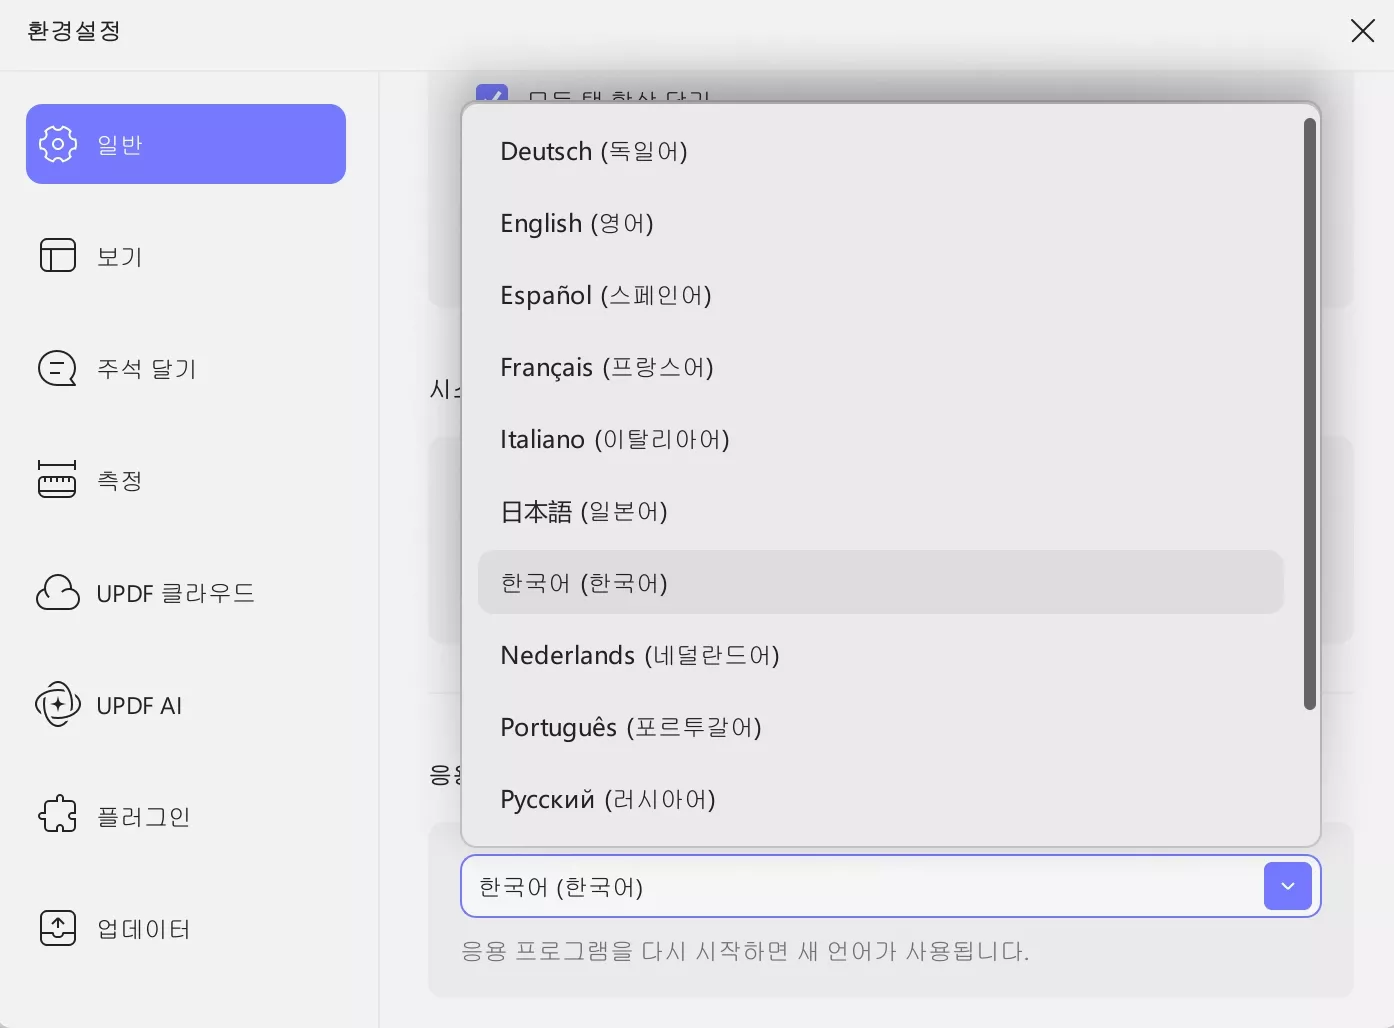Viewport: 1394px width, 1028px height.
Task: Choose Deutsch (독일어) from language list
Action: [881, 151]
